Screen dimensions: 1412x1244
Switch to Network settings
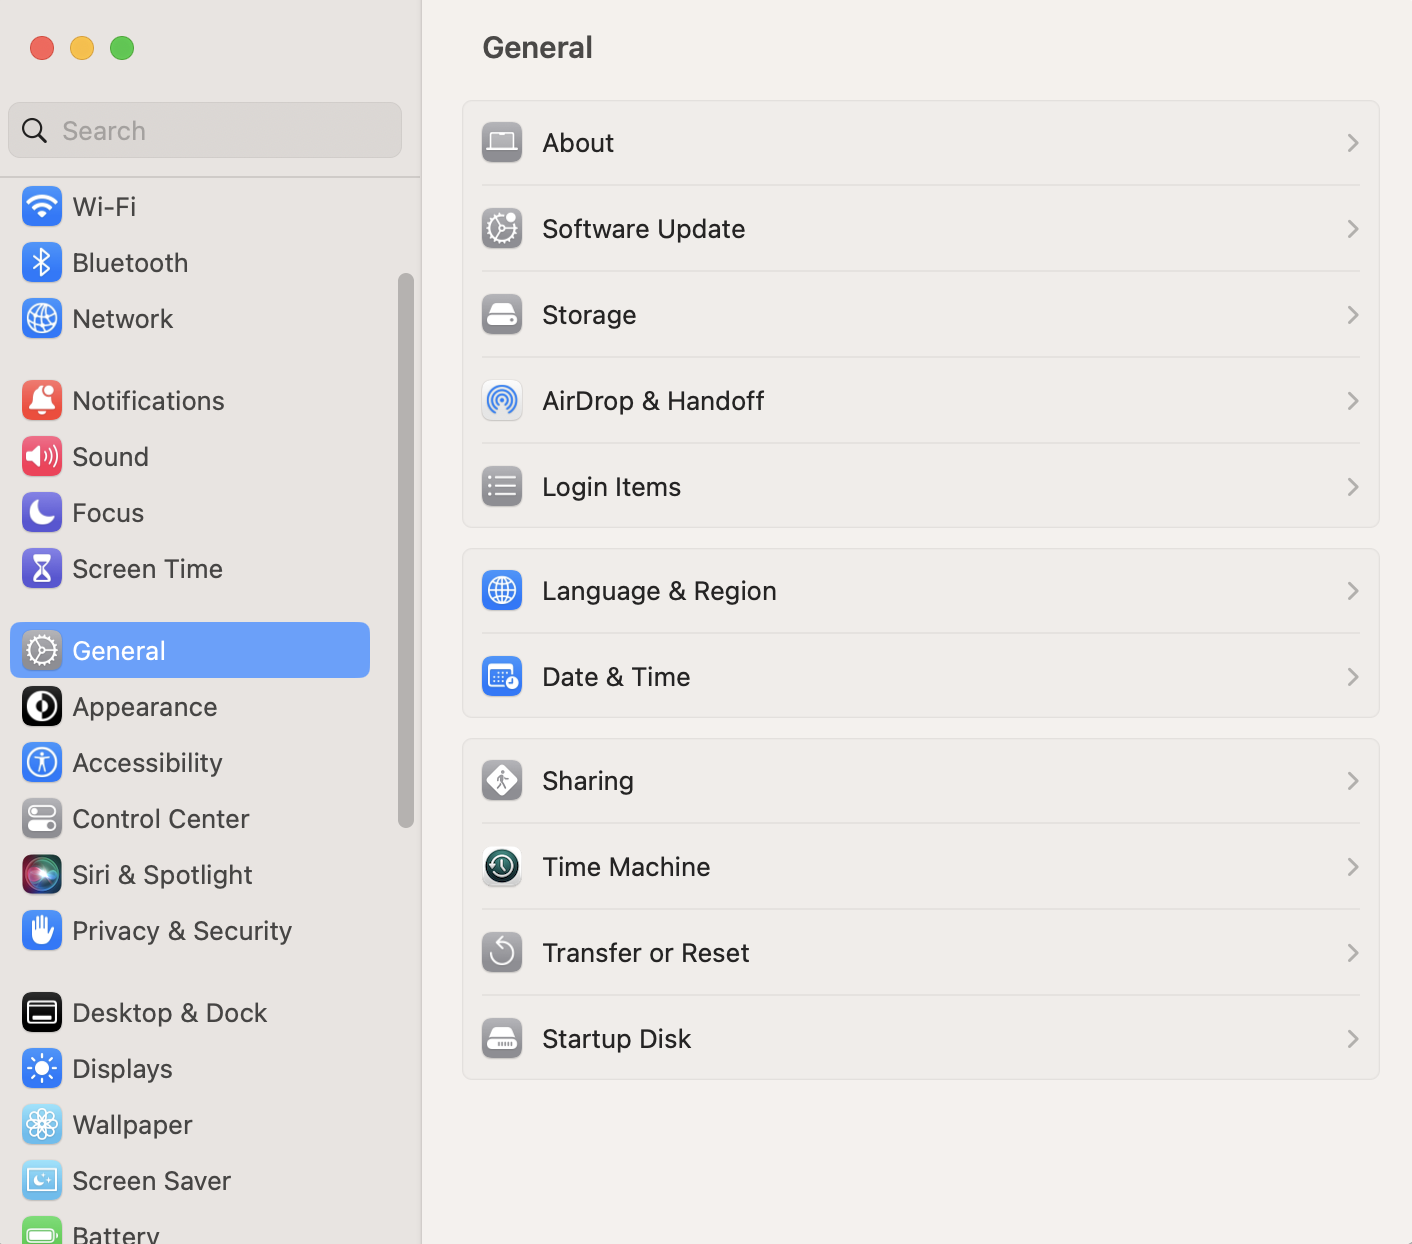point(122,318)
